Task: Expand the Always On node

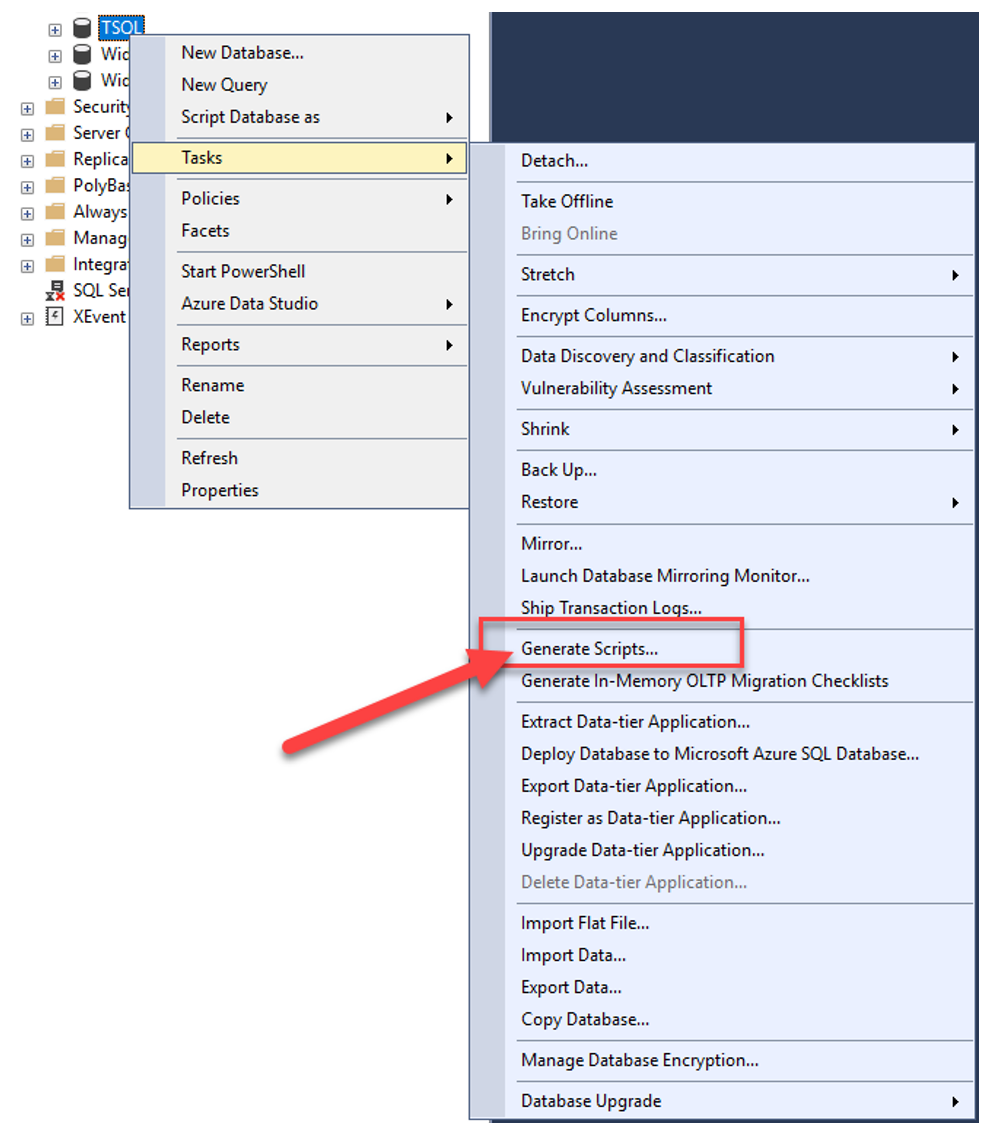Action: click(x=26, y=212)
